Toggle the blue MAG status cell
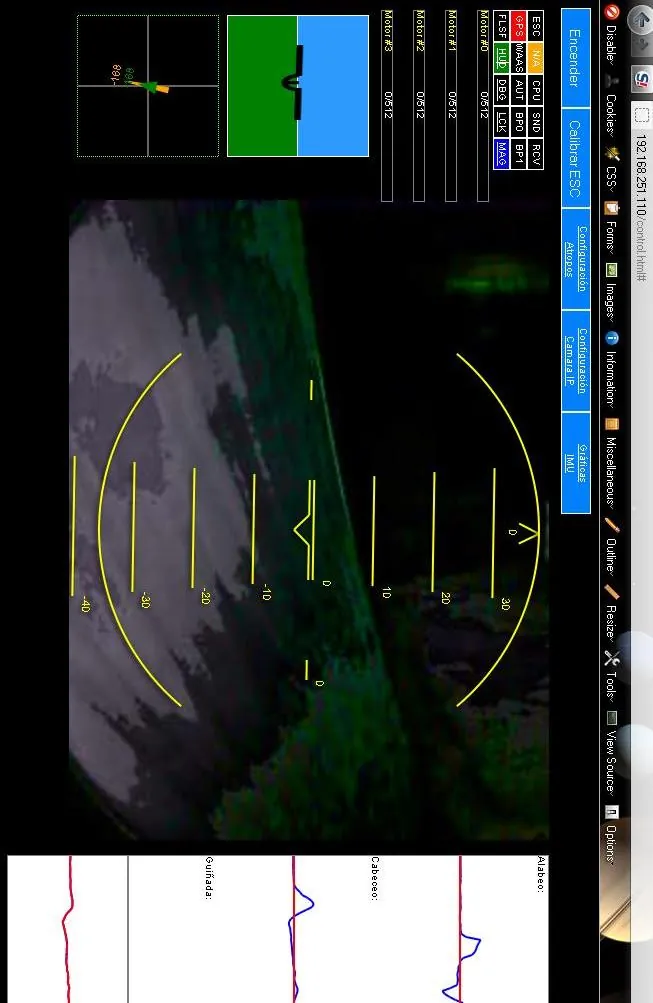 [502, 154]
